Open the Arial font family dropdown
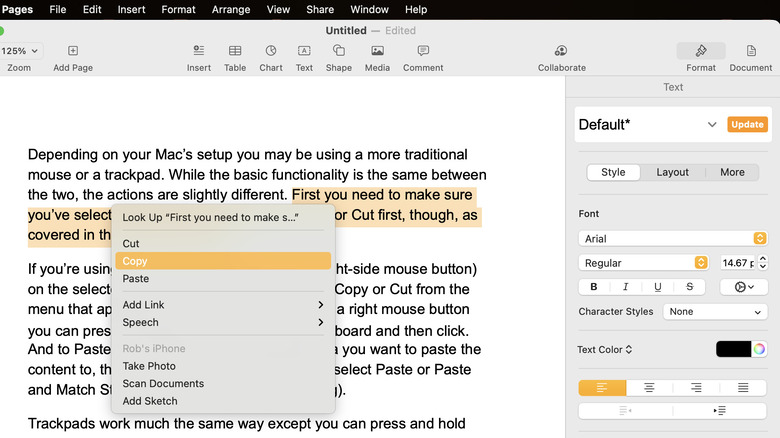Viewport: 780px width, 438px height. coord(672,238)
